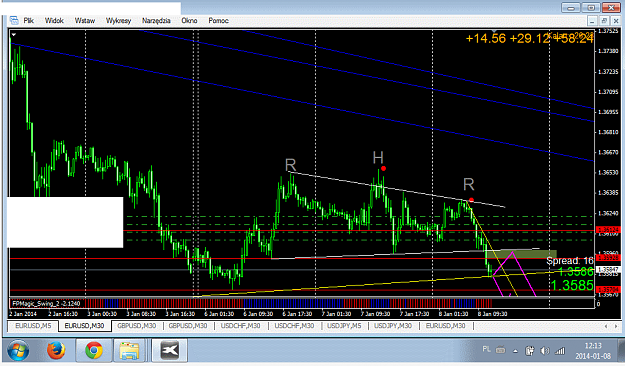The width and height of the screenshot is (625, 366).
Task: Launch Firefox from the taskbar
Action: [56, 351]
